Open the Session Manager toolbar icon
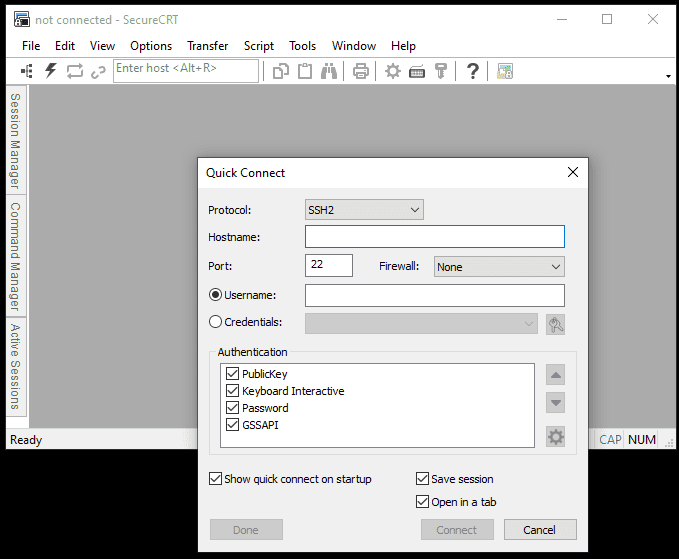Viewport: 679px width, 559px height. [27, 71]
